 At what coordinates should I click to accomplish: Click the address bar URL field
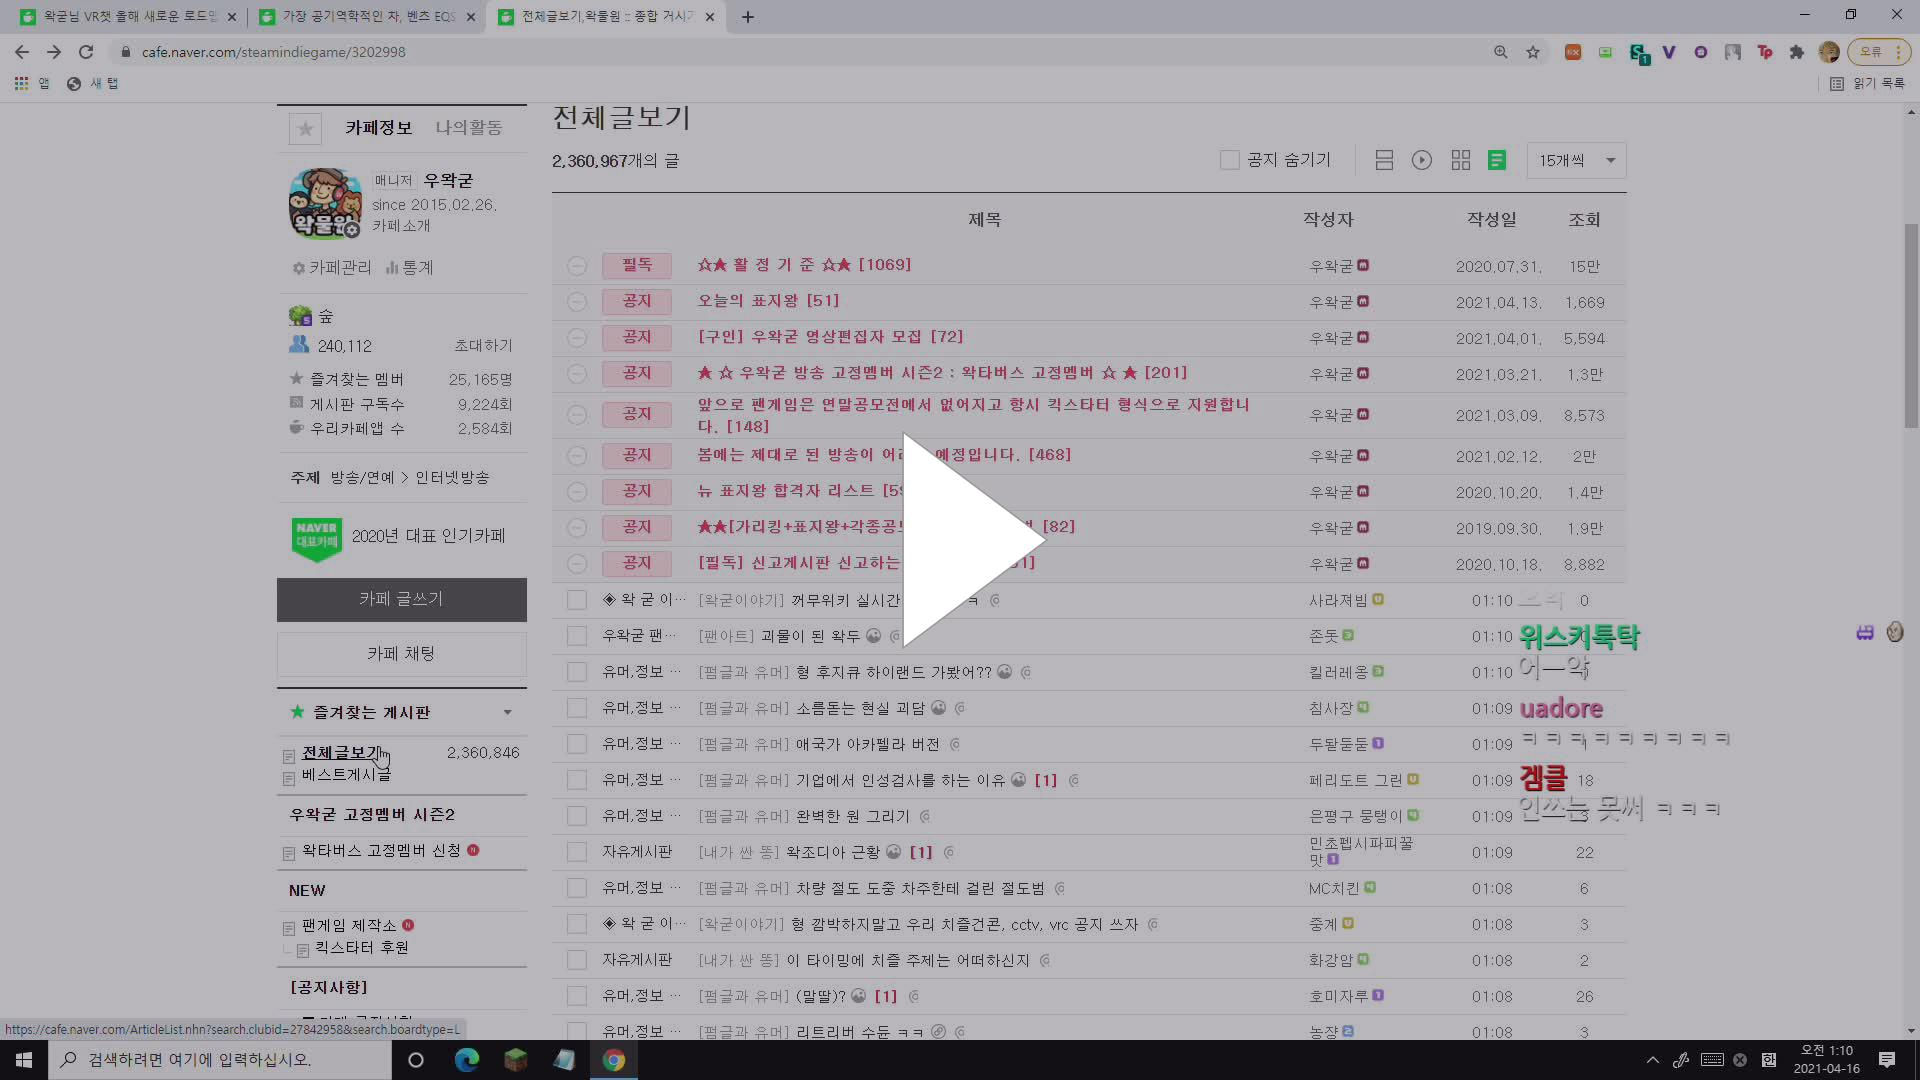click(x=800, y=52)
